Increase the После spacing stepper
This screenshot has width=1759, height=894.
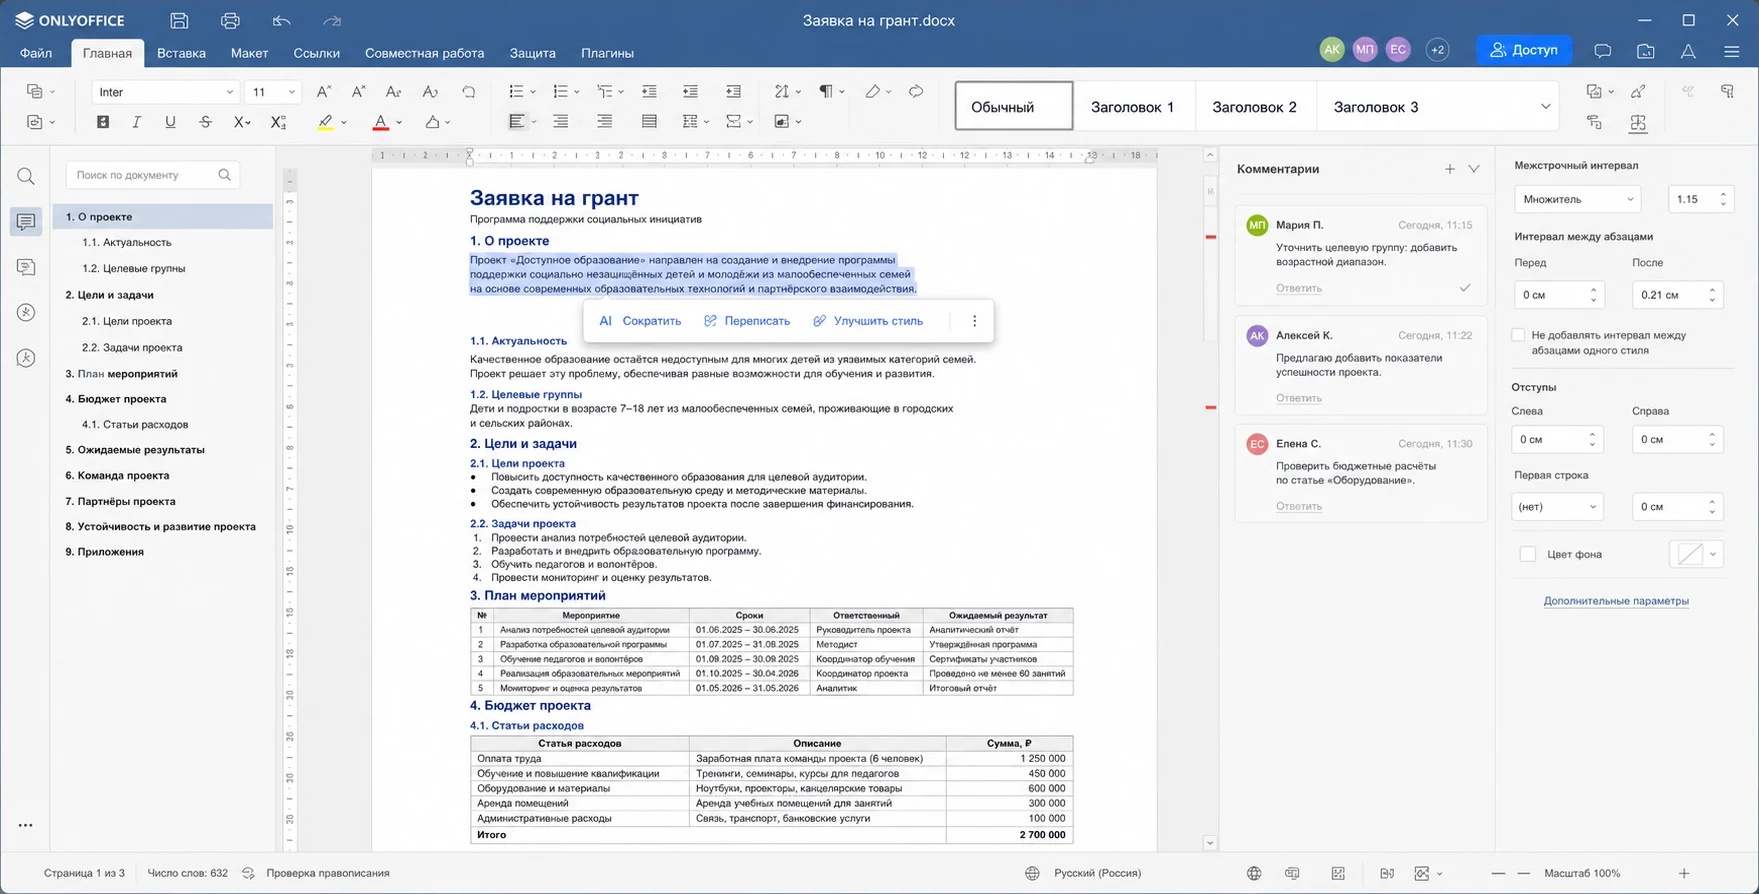tap(1713, 290)
